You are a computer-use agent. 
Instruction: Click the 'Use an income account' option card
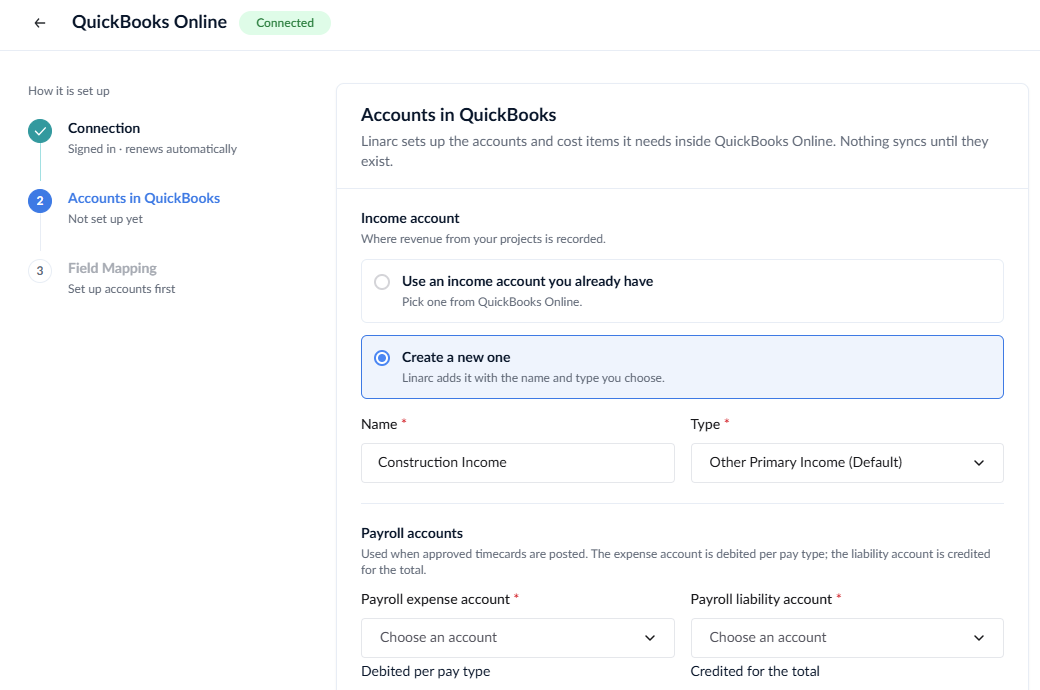point(682,291)
